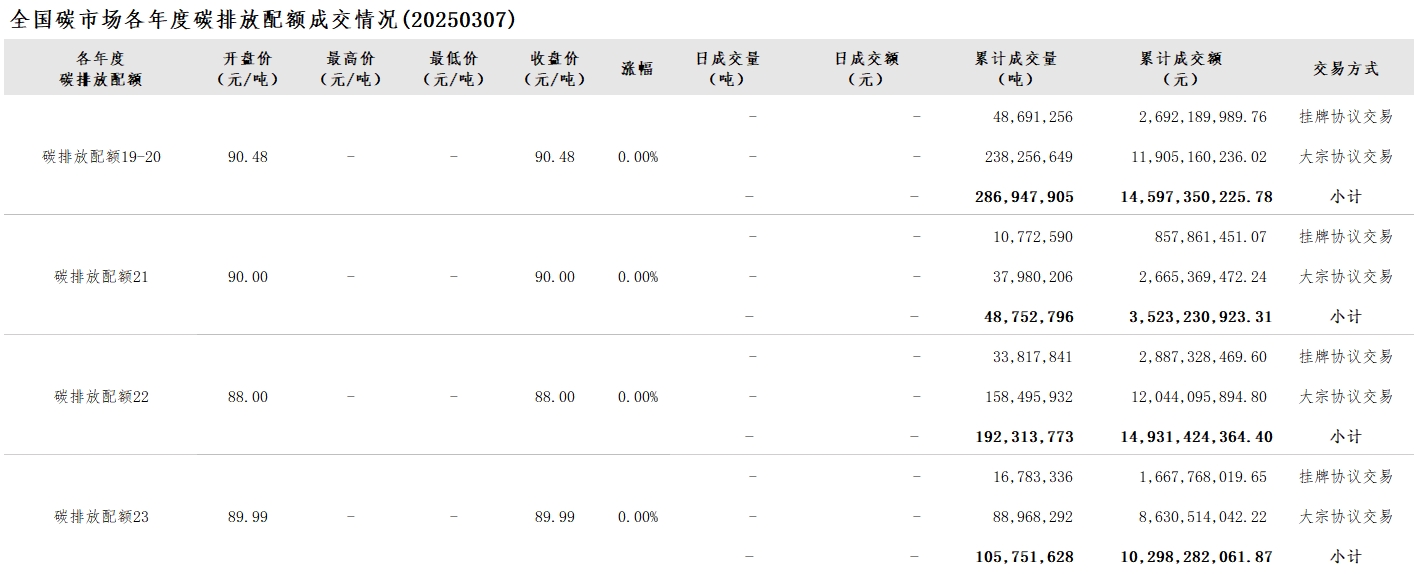Select subtotal volume 286,947,905

(x=1024, y=197)
